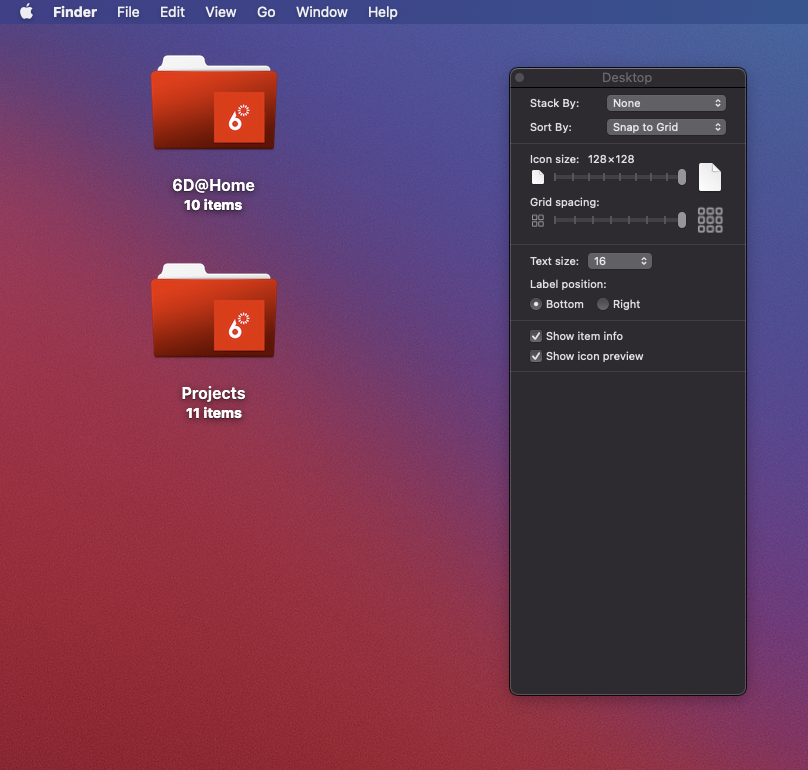The height and width of the screenshot is (770, 808).
Task: Uncheck Show item info
Action: pos(536,336)
